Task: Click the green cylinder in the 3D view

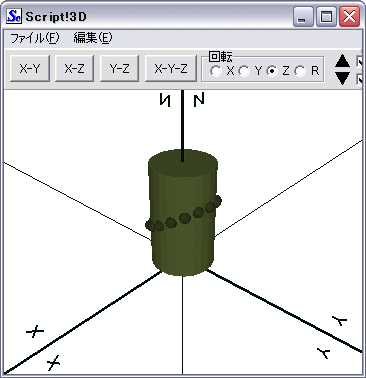Action: [x=183, y=213]
